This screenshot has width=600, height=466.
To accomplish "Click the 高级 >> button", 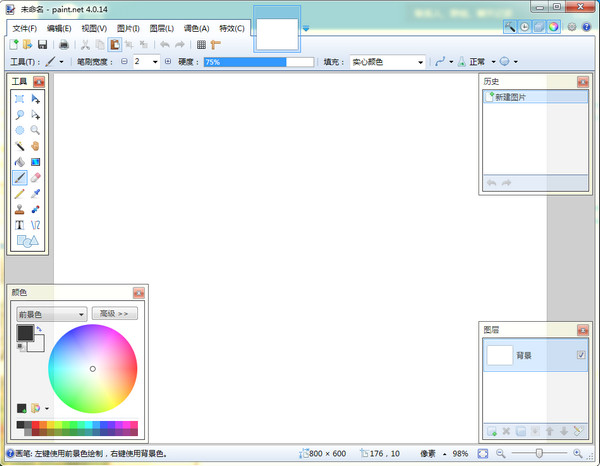I will (x=116, y=313).
